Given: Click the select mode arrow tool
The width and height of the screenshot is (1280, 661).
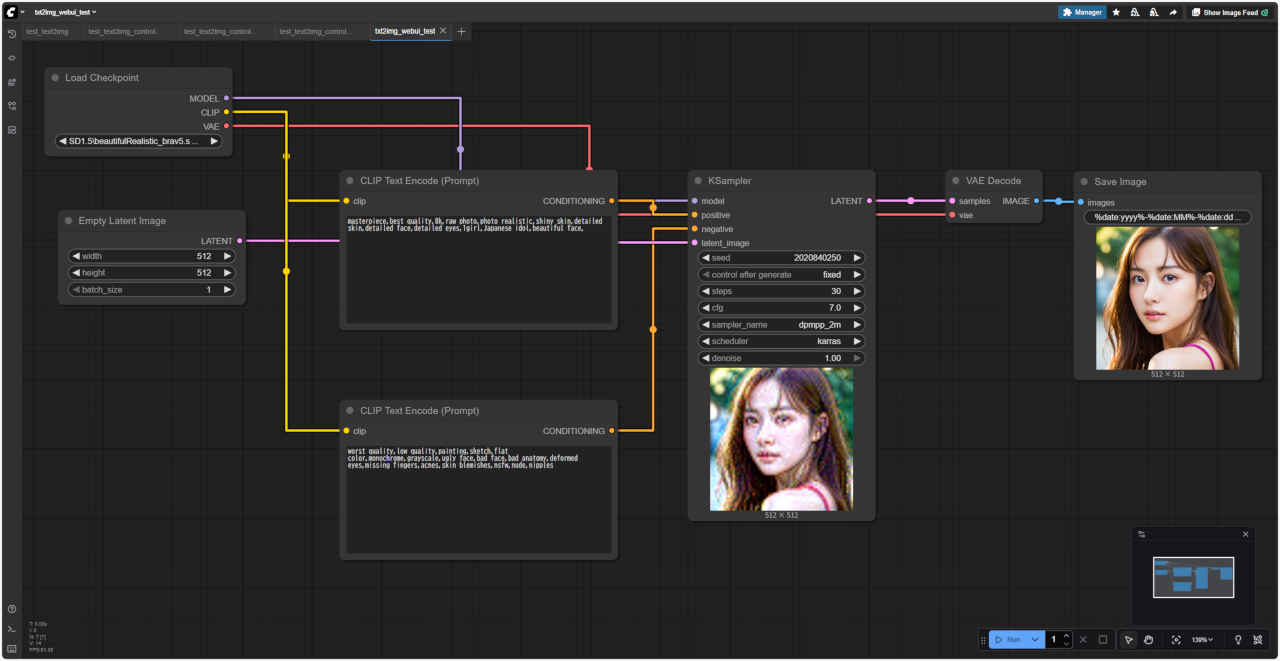Looking at the screenshot, I should 1129,640.
